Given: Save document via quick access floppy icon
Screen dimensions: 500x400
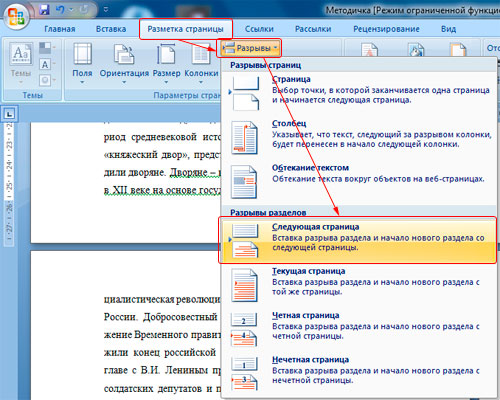Looking at the screenshot, I should (44, 10).
